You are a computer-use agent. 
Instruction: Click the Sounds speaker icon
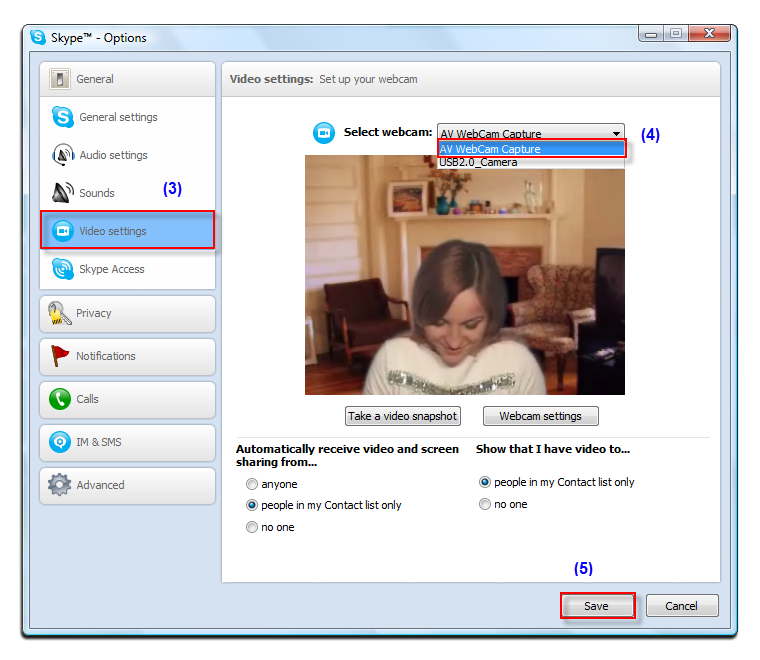coord(63,193)
